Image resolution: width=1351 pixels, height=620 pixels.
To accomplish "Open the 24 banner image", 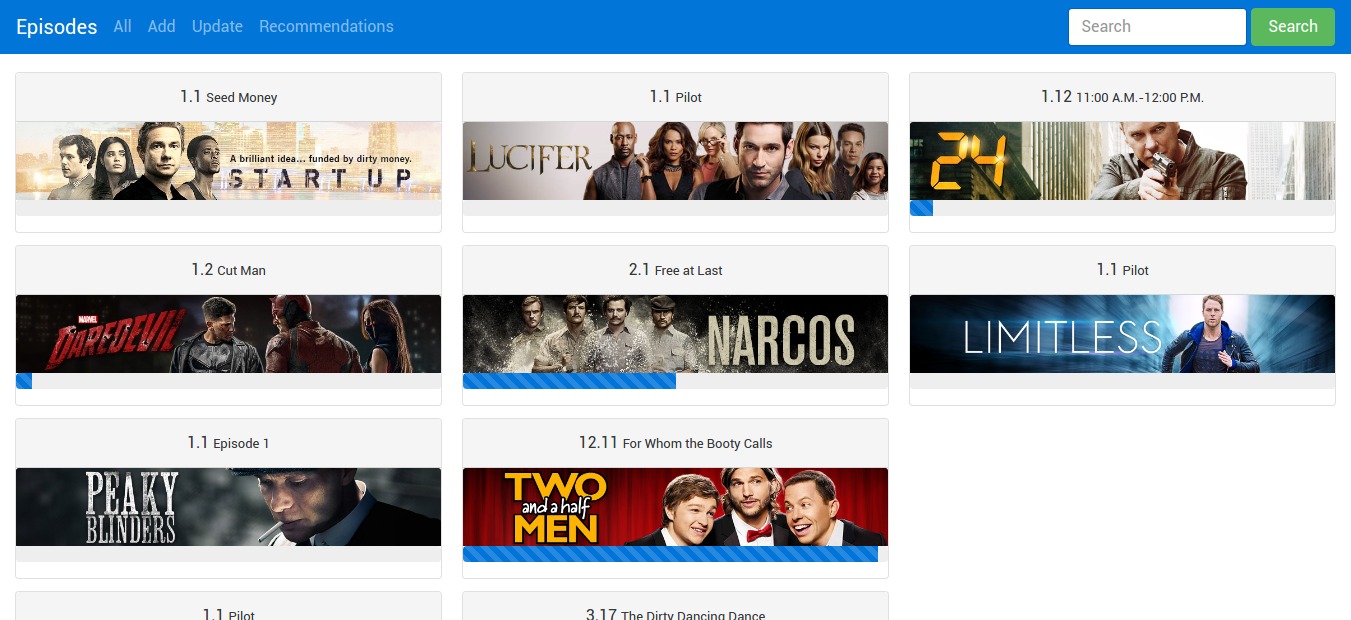I will click(x=1122, y=161).
